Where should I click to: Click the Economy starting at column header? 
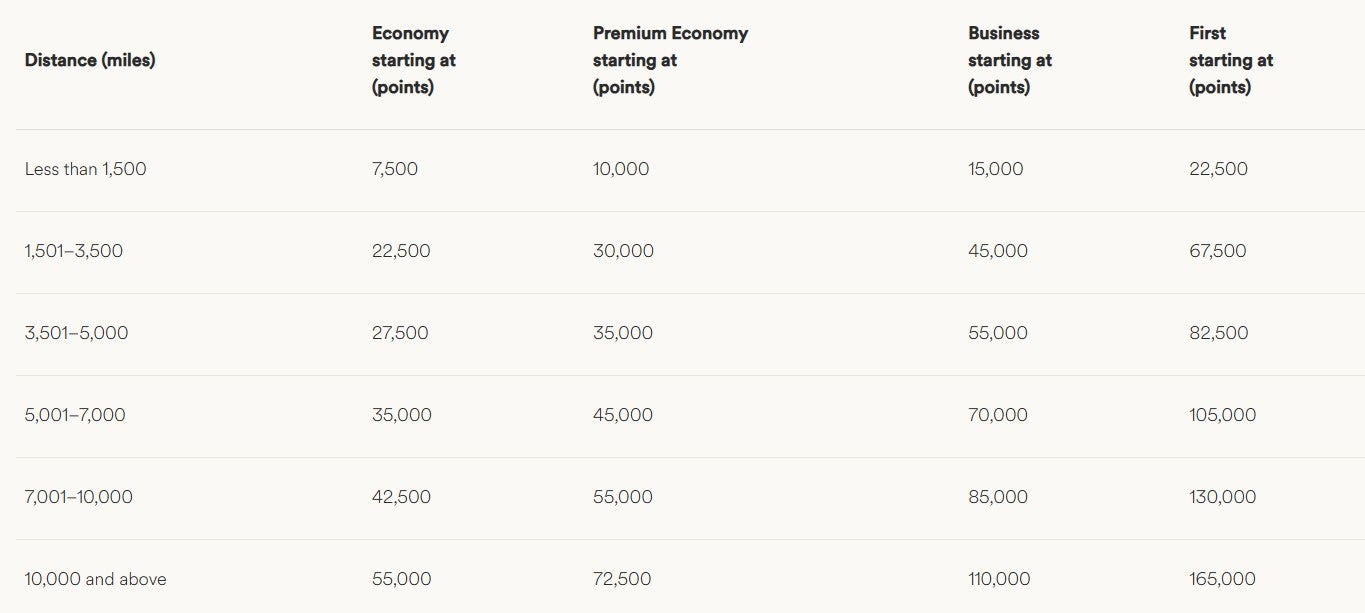point(413,60)
